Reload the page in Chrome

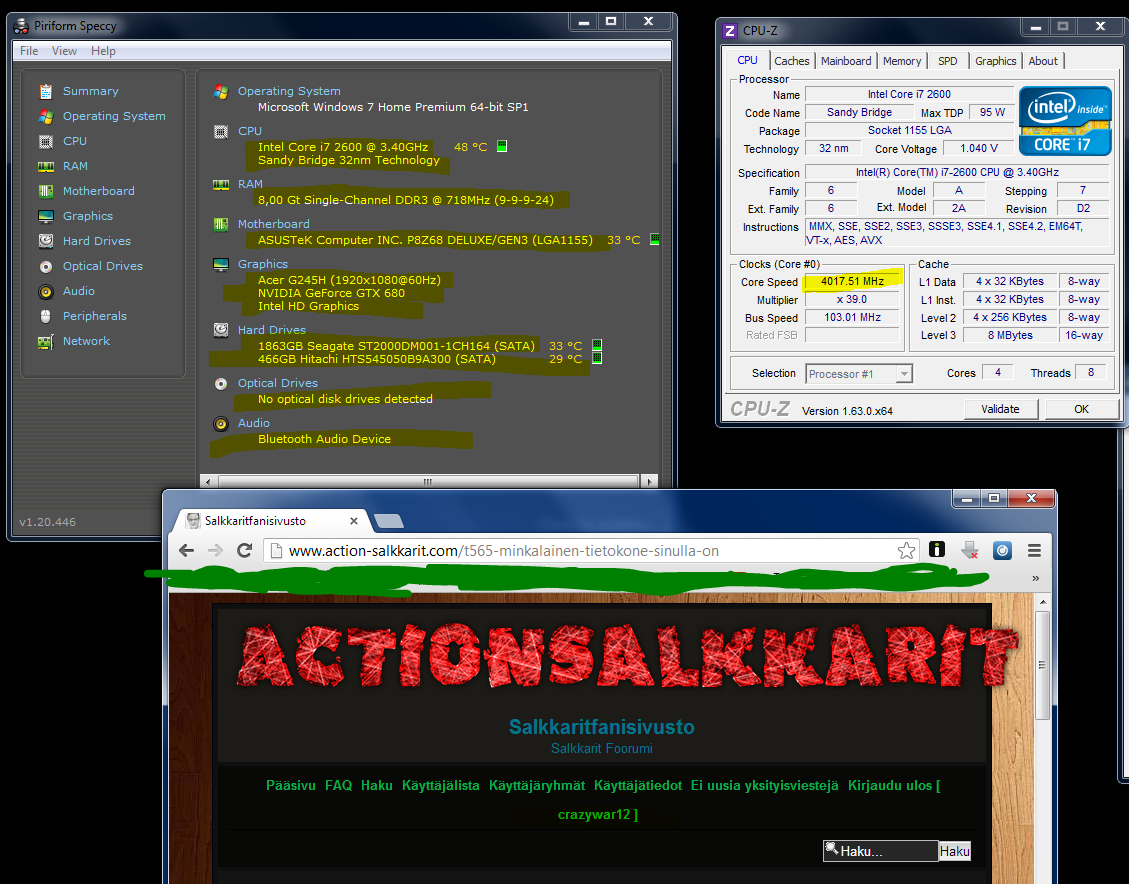pyautogui.click(x=245, y=551)
